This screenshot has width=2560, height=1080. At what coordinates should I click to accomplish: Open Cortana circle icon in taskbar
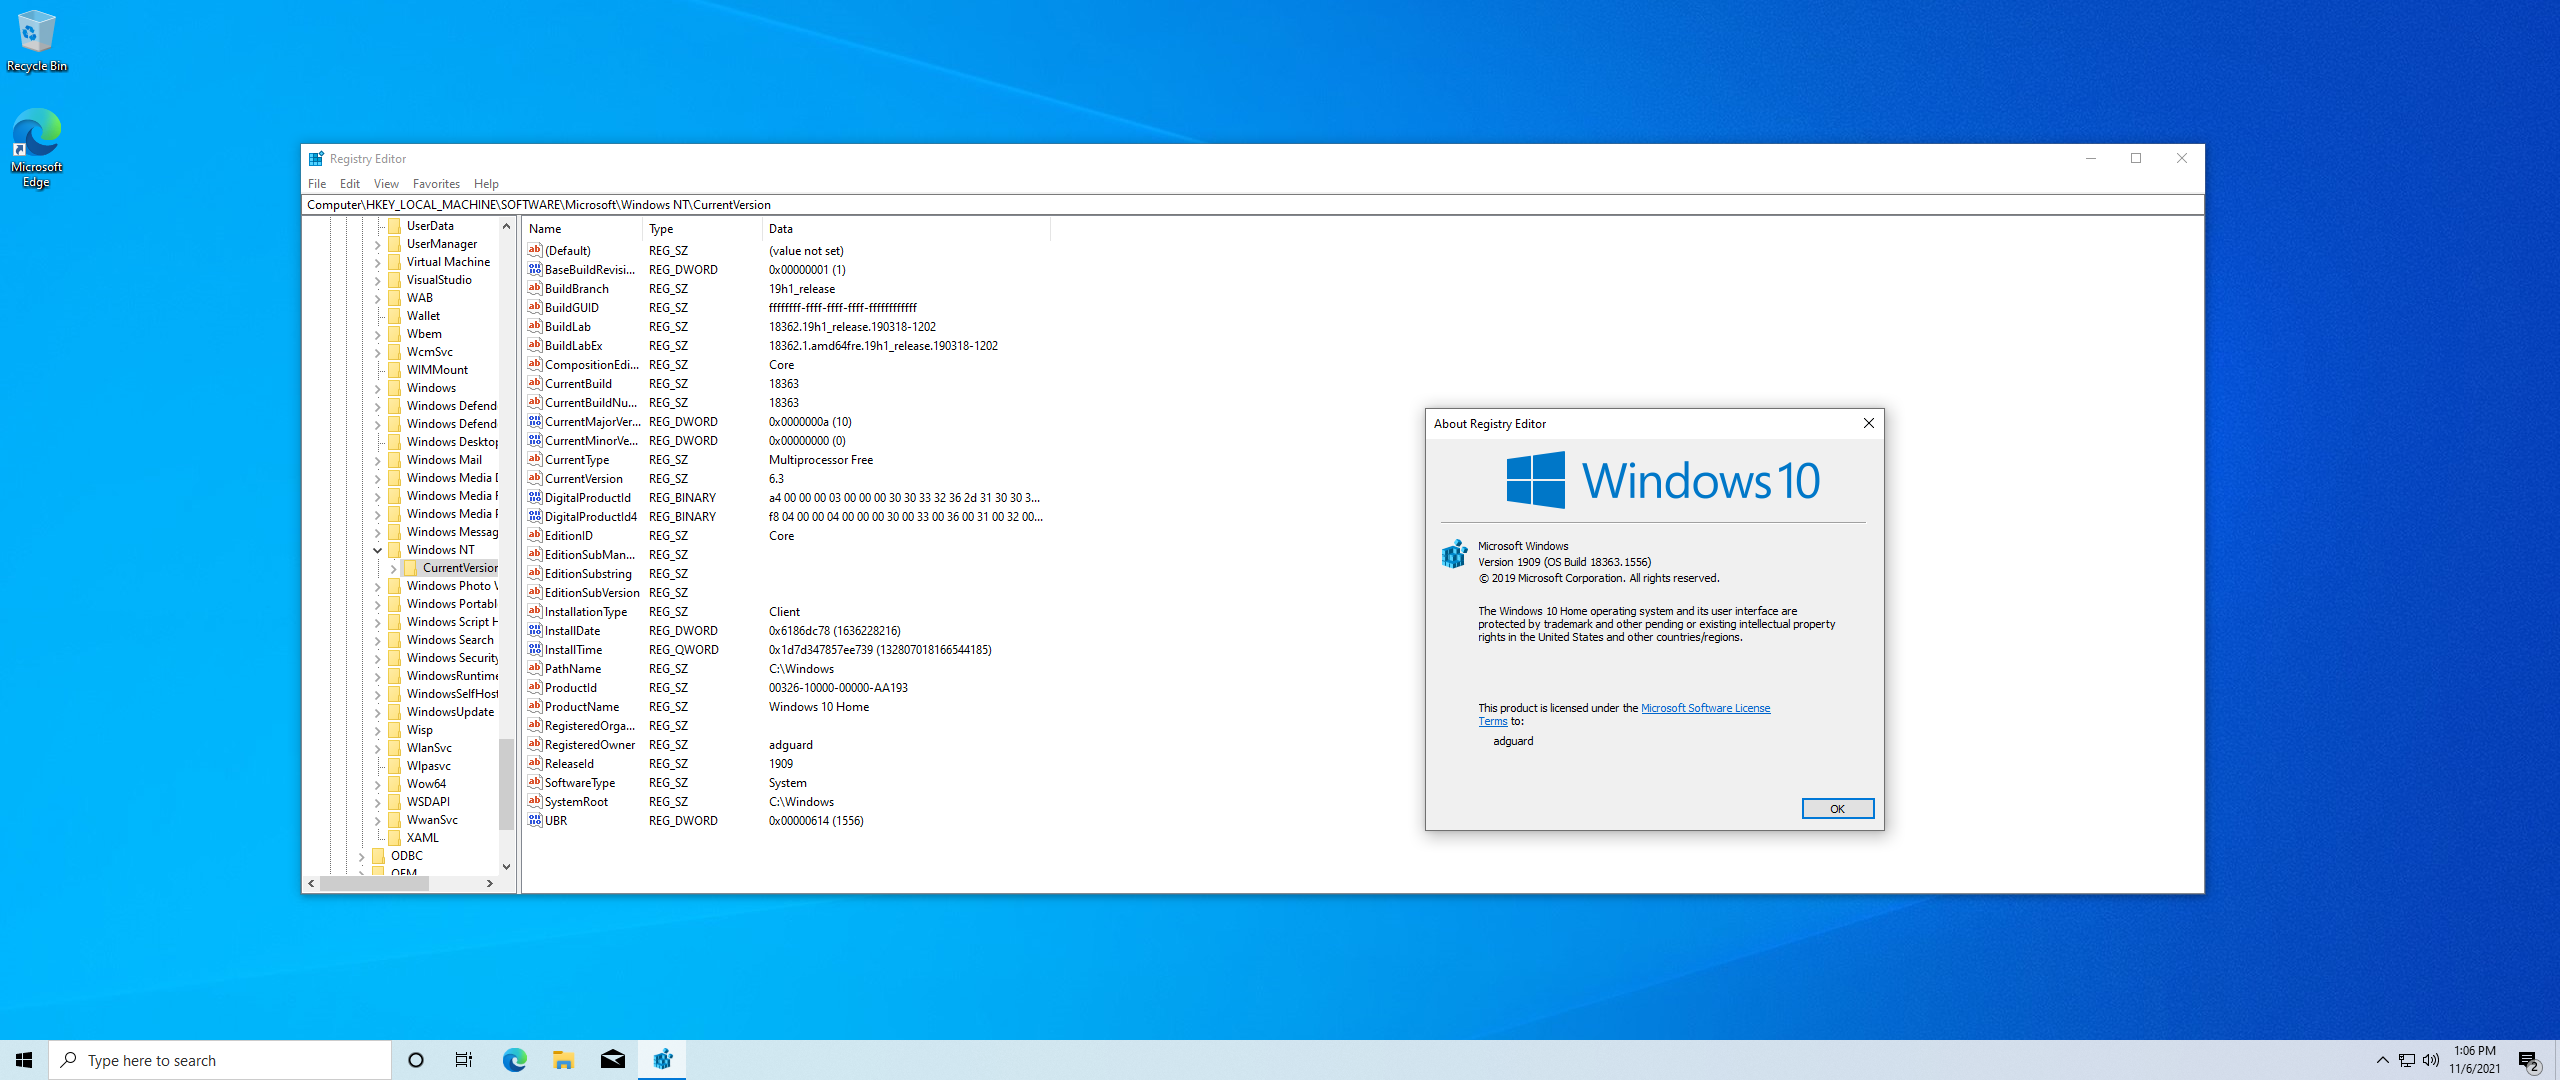tap(416, 1060)
